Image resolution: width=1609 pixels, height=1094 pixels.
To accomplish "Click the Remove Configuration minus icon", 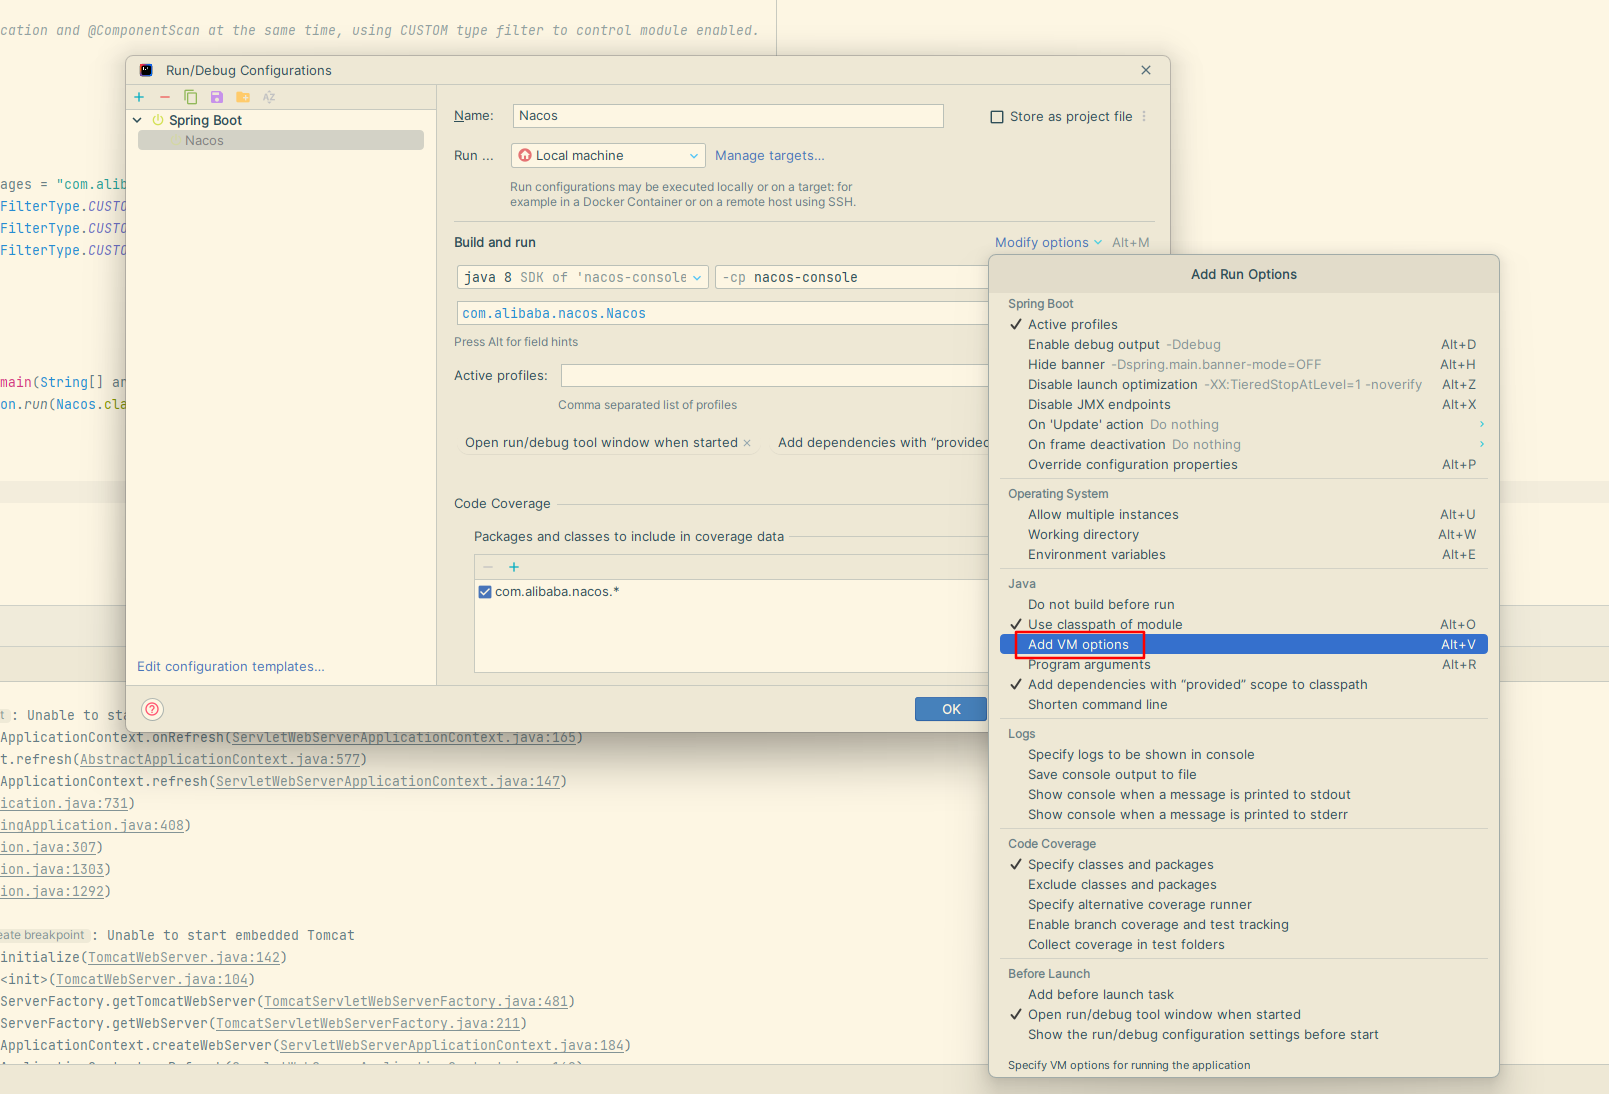I will [165, 97].
